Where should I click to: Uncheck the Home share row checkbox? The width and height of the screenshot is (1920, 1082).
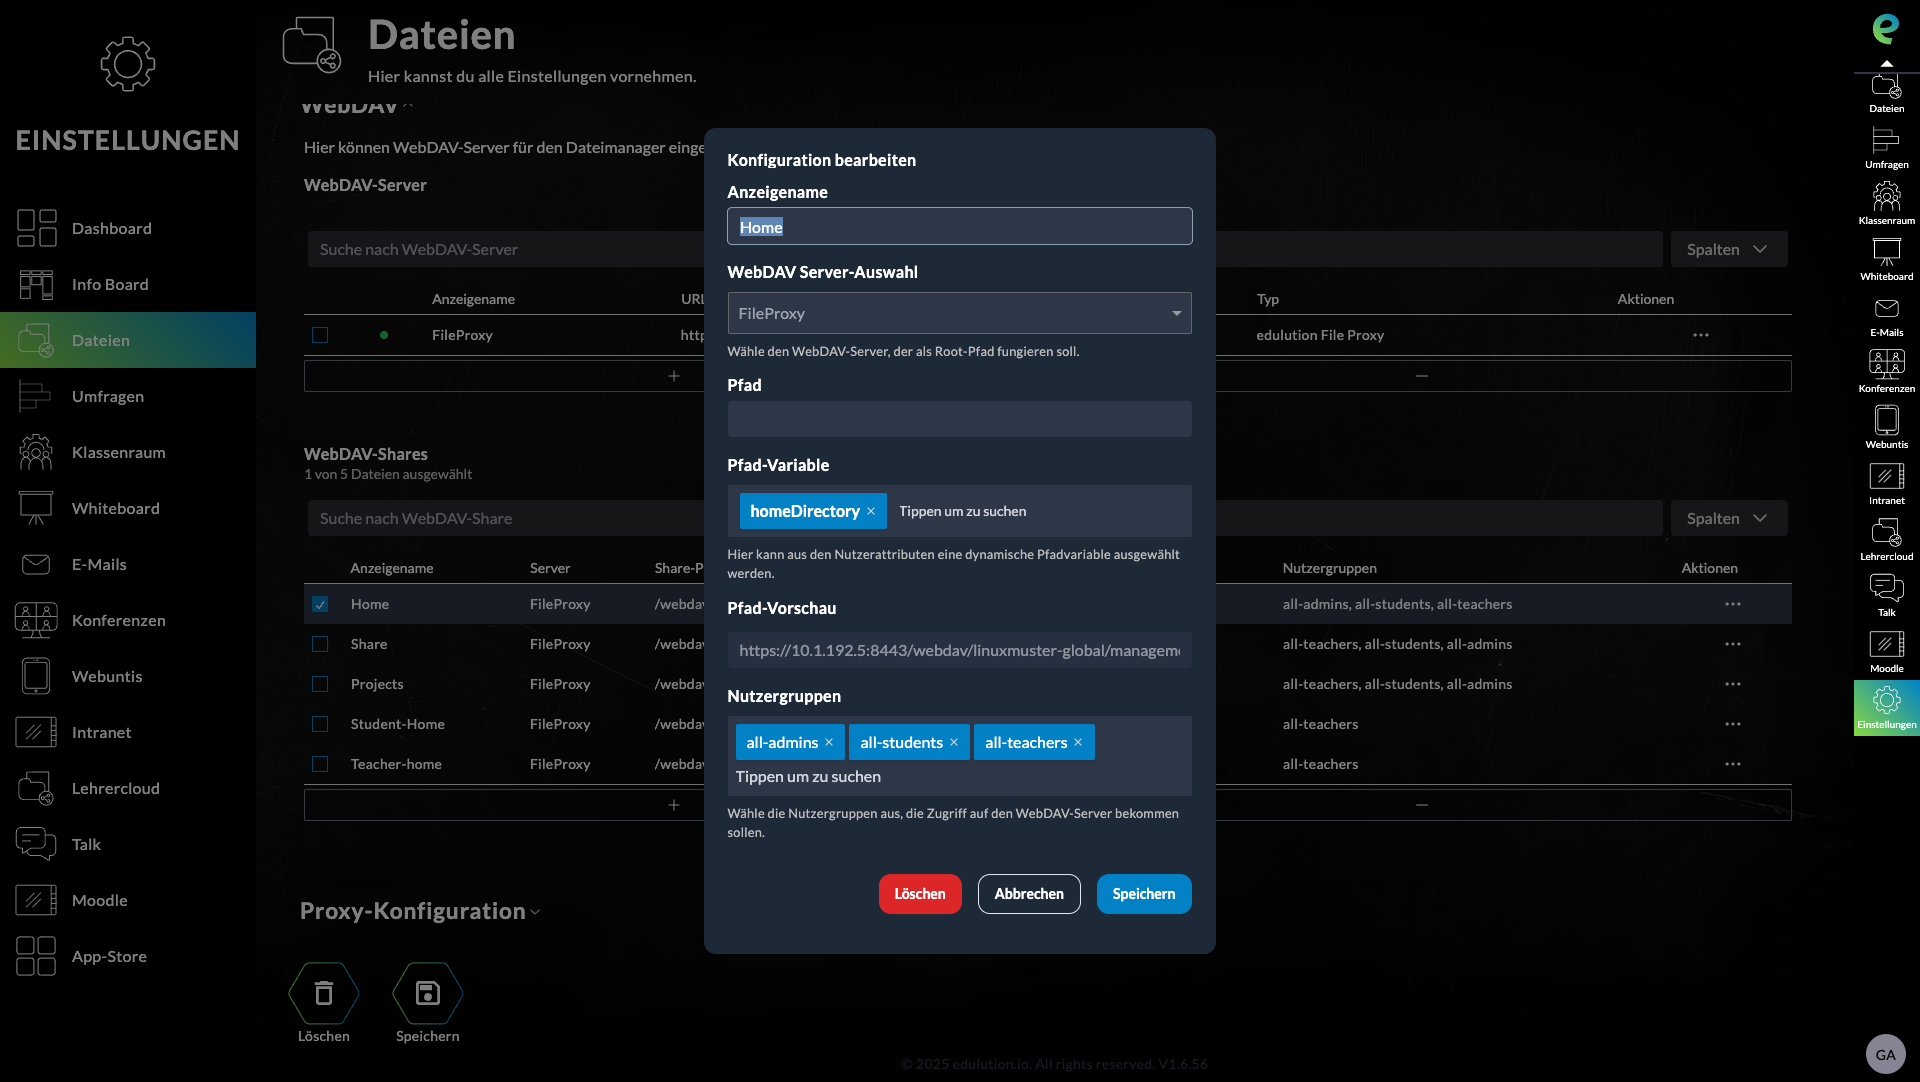tap(320, 604)
